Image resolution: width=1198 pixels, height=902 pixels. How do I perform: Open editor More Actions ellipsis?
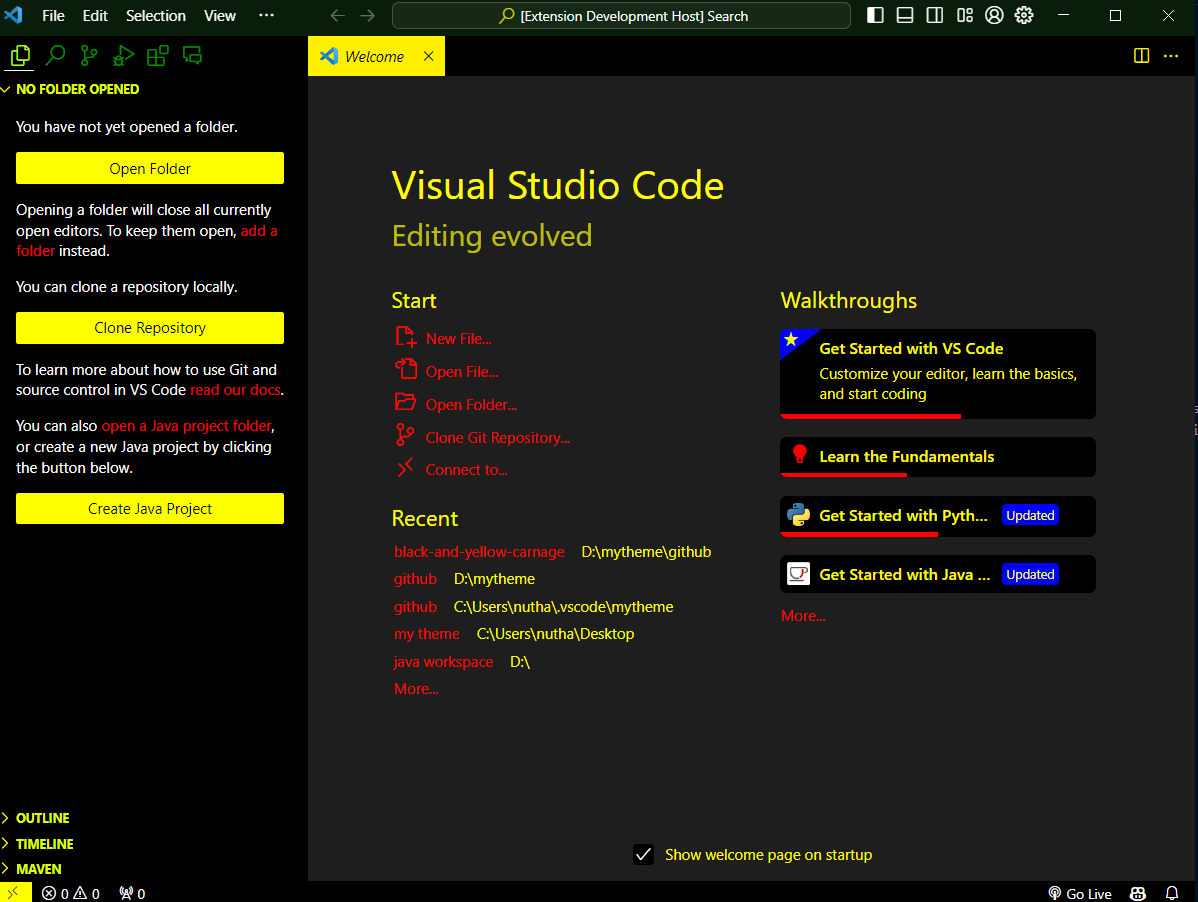pos(1170,56)
